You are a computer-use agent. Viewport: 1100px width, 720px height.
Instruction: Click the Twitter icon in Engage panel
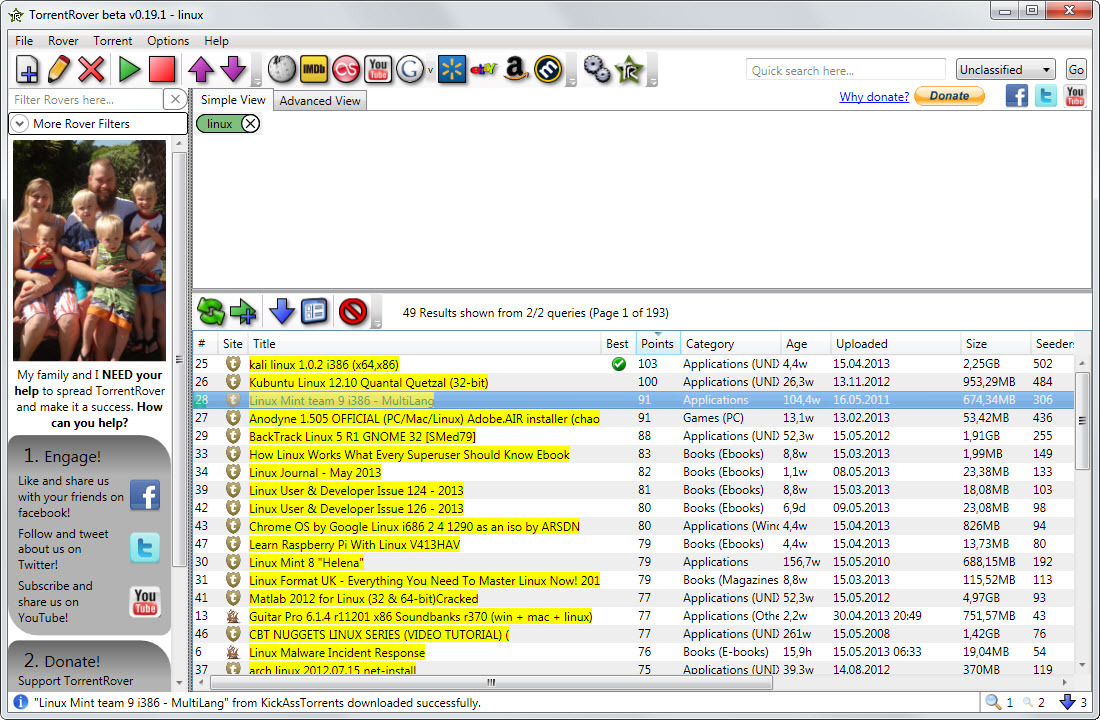(145, 547)
